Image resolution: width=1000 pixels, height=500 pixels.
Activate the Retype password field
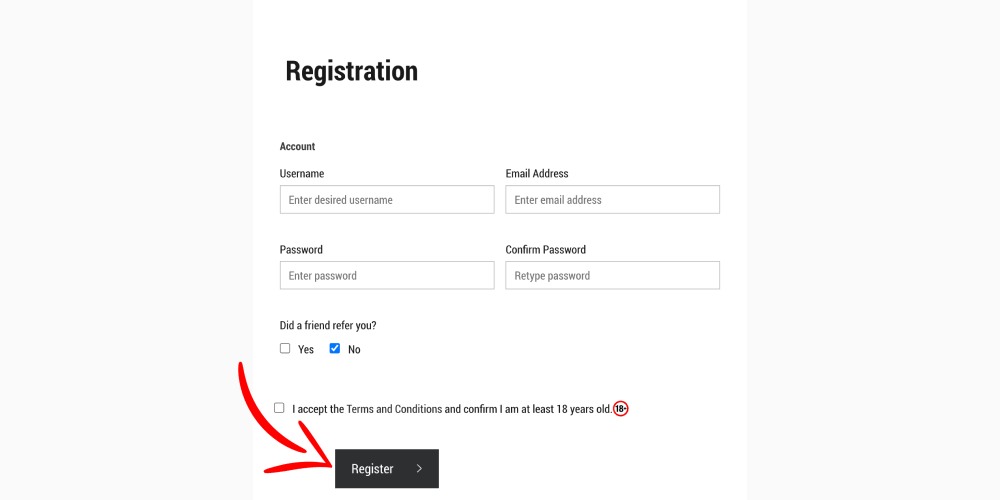(612, 276)
